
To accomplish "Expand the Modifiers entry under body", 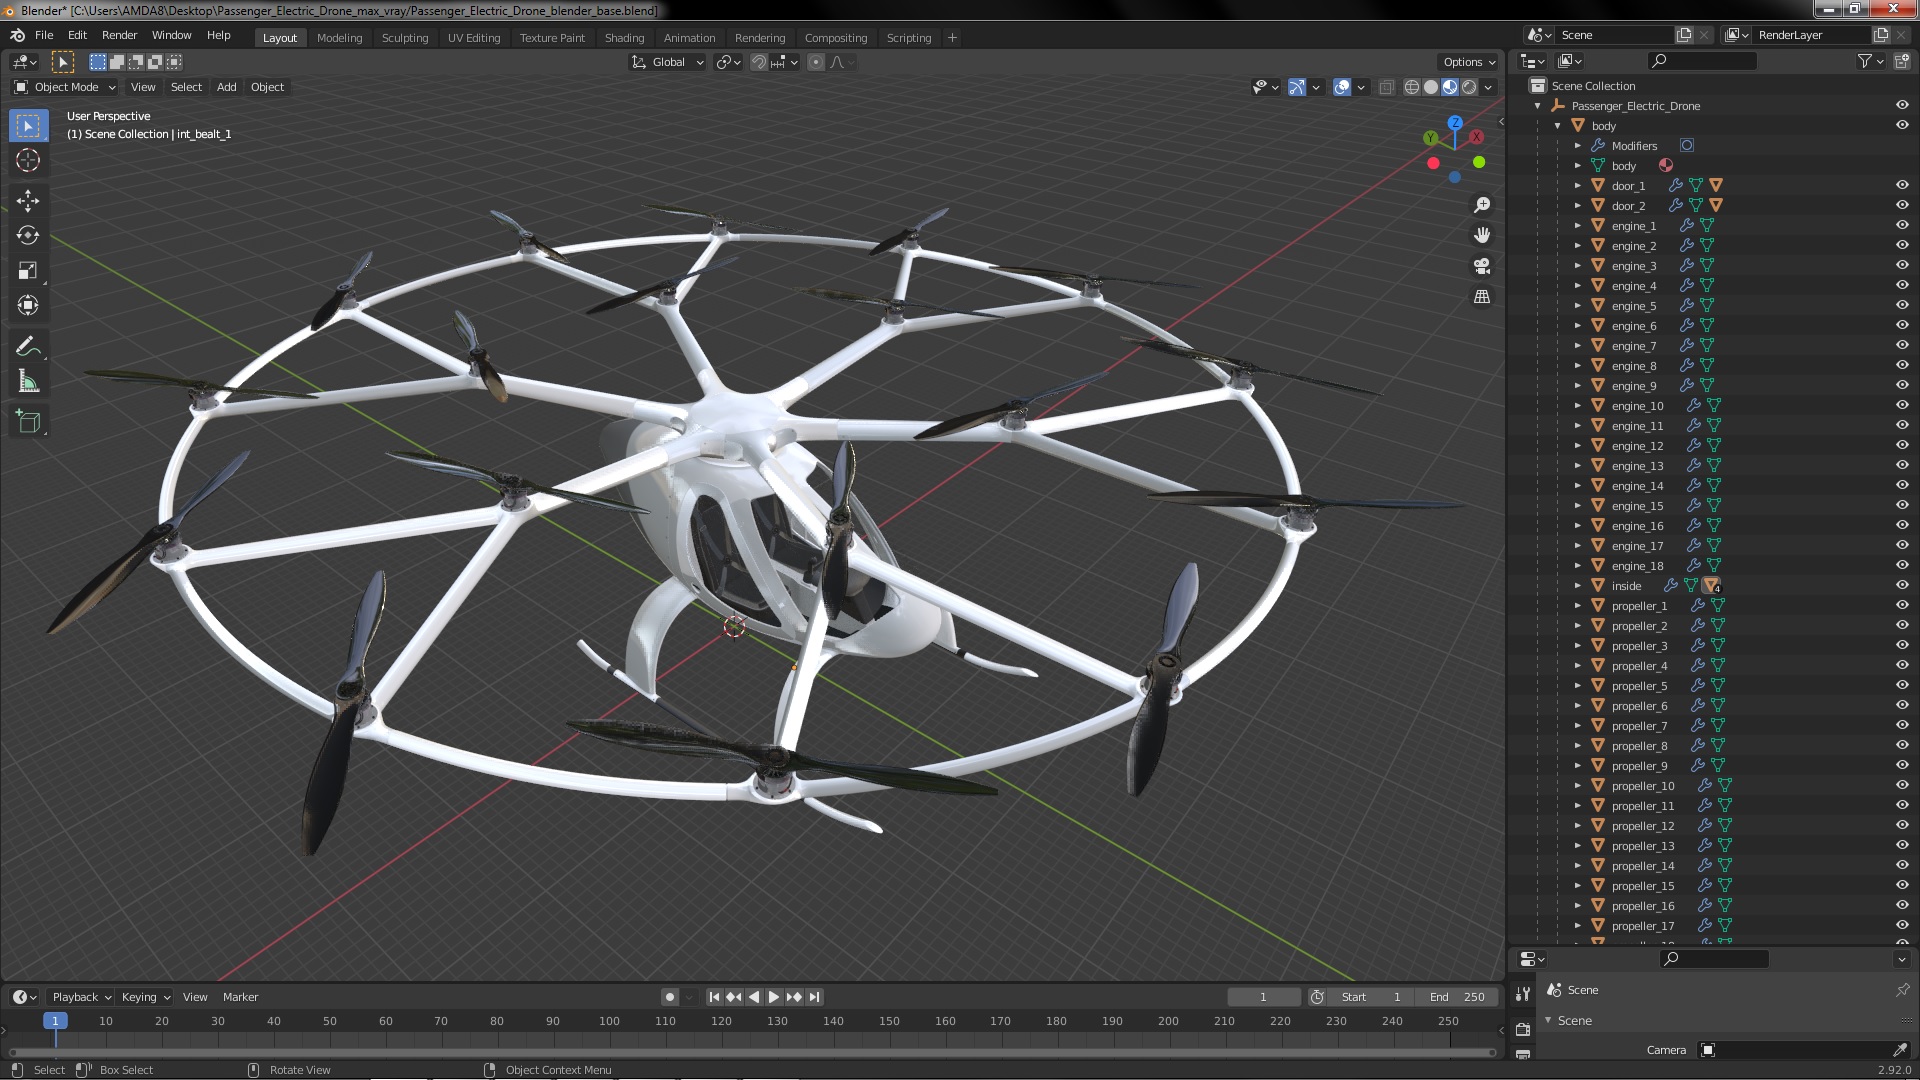I will (x=1580, y=144).
